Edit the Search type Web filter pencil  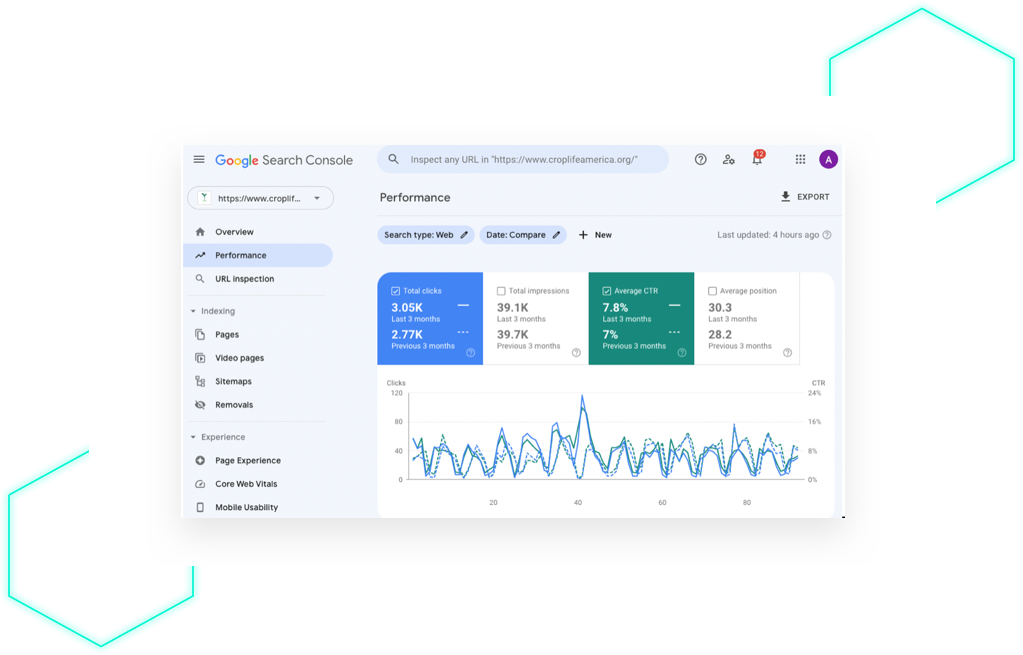pyautogui.click(x=464, y=235)
